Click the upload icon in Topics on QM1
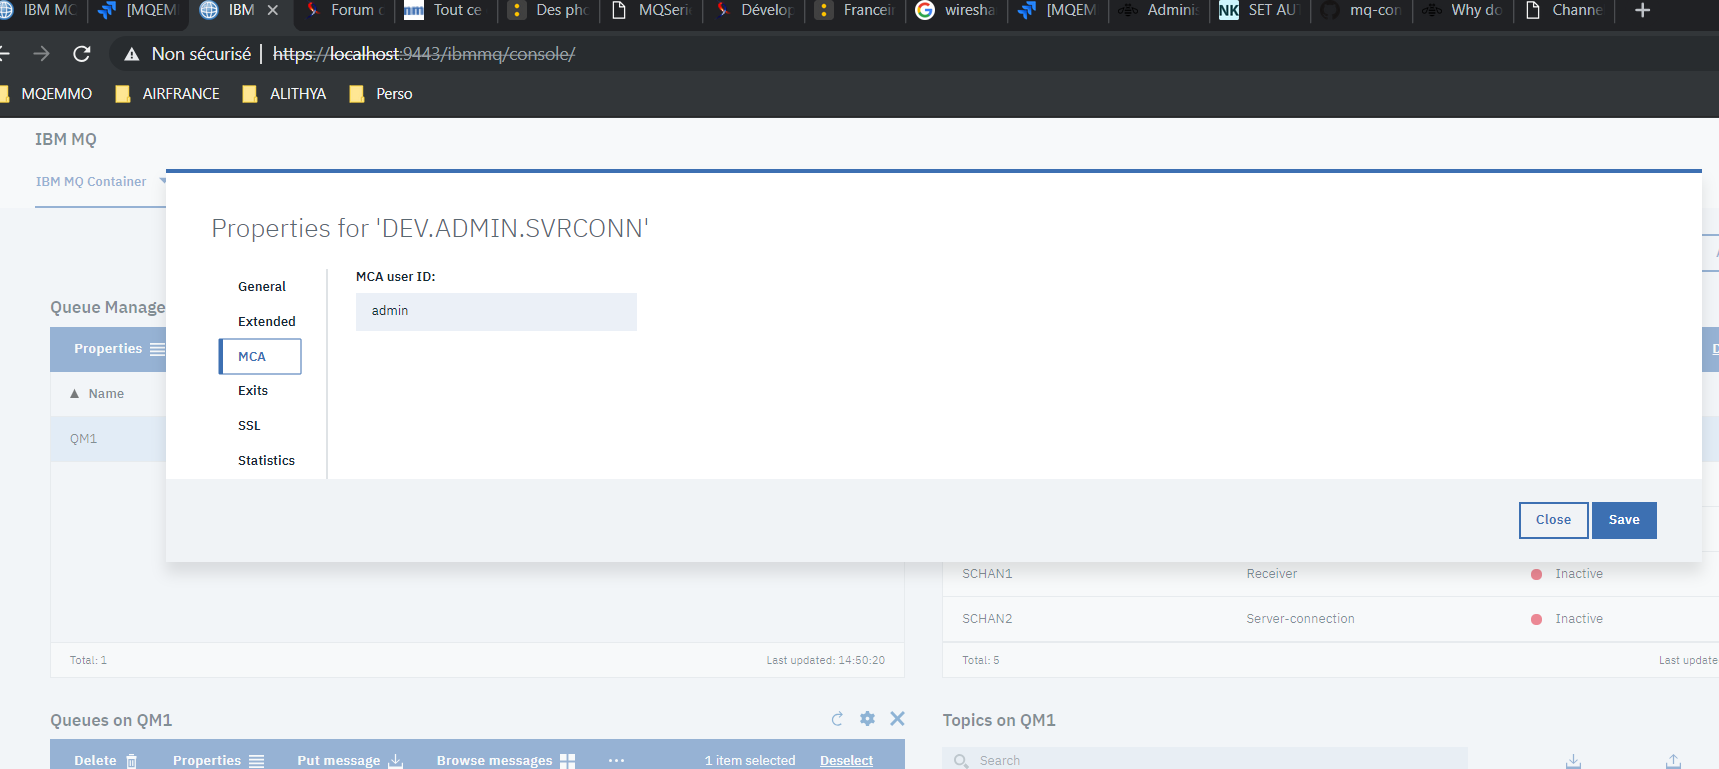This screenshot has width=1719, height=769. coord(1673,761)
